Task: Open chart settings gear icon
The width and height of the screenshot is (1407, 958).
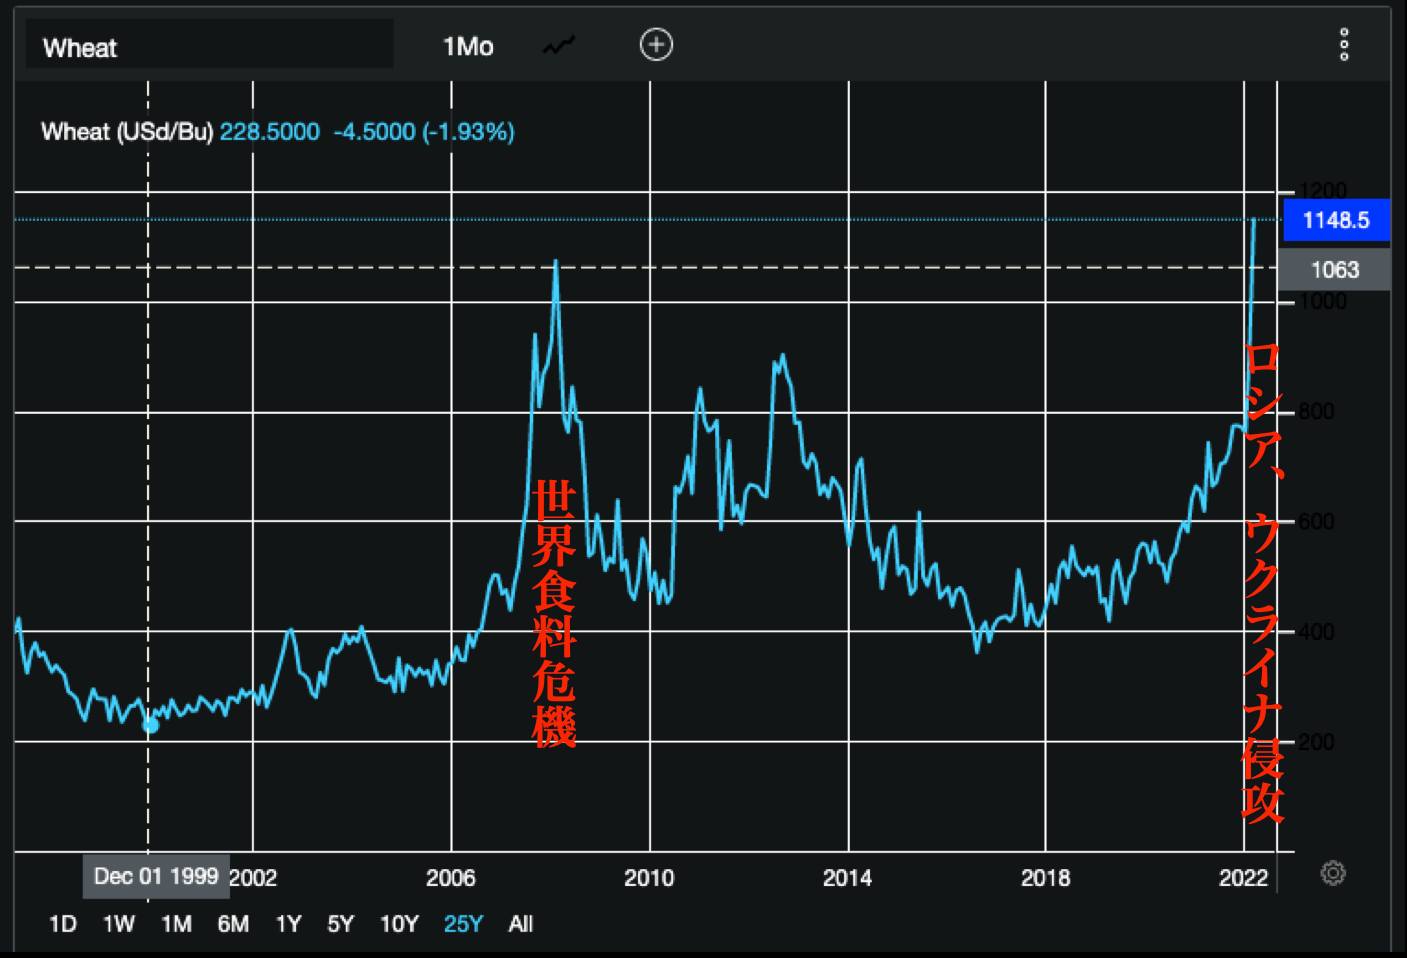Action: coord(1333,873)
